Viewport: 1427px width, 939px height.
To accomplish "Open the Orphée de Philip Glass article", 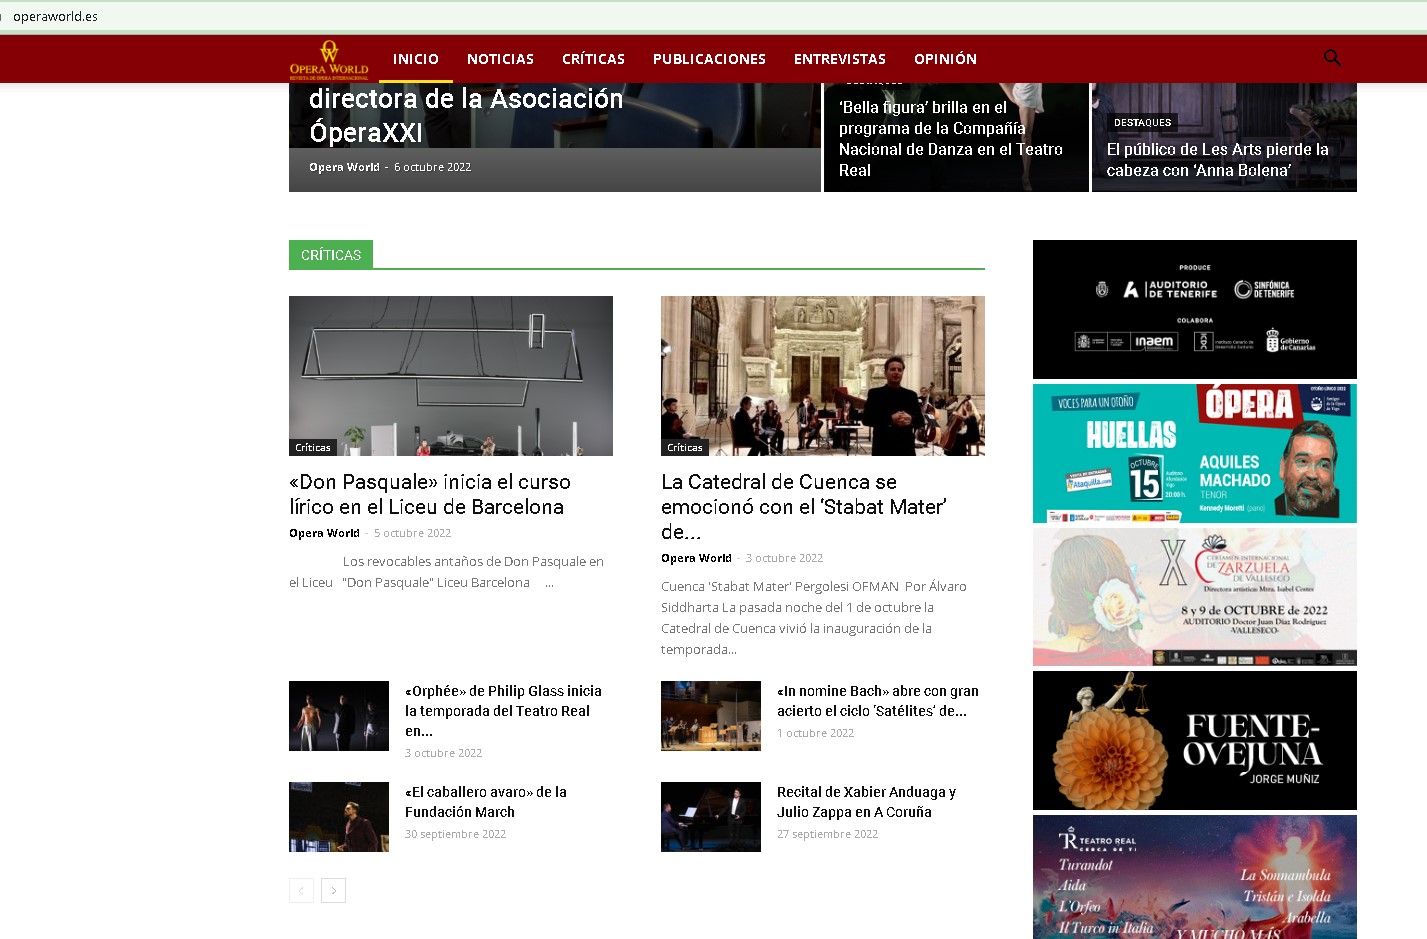I will (503, 711).
